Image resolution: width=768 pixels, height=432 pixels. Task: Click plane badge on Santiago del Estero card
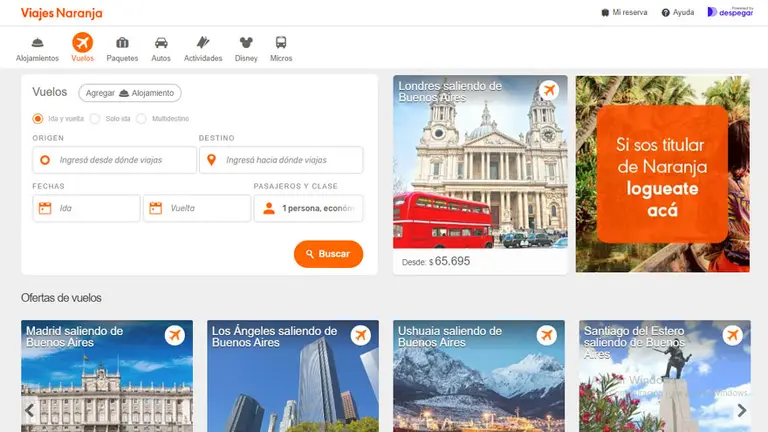click(733, 336)
